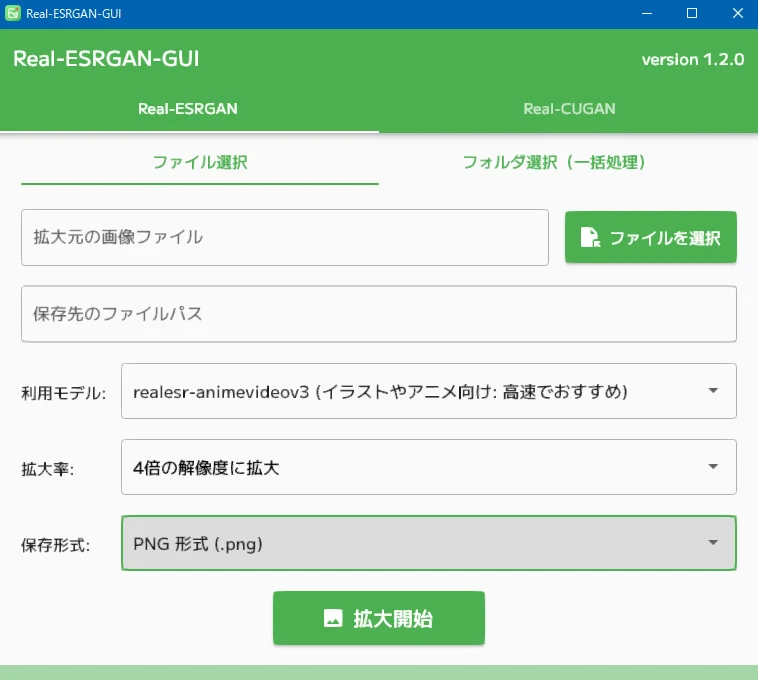This screenshot has width=758, height=680.
Task: Maximize the Real-ESRGAN-GUI window
Action: click(692, 14)
